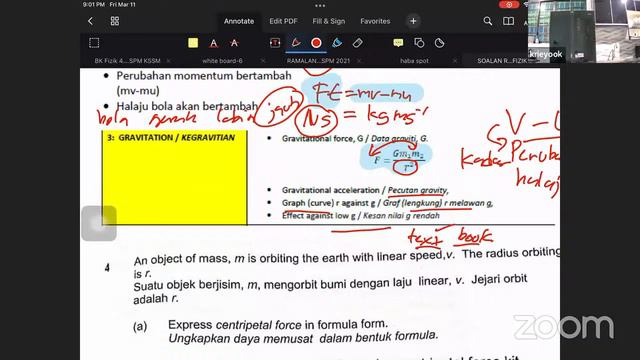The height and width of the screenshot is (360, 640).
Task: Close the white board-6 tab
Action: coord(263,61)
